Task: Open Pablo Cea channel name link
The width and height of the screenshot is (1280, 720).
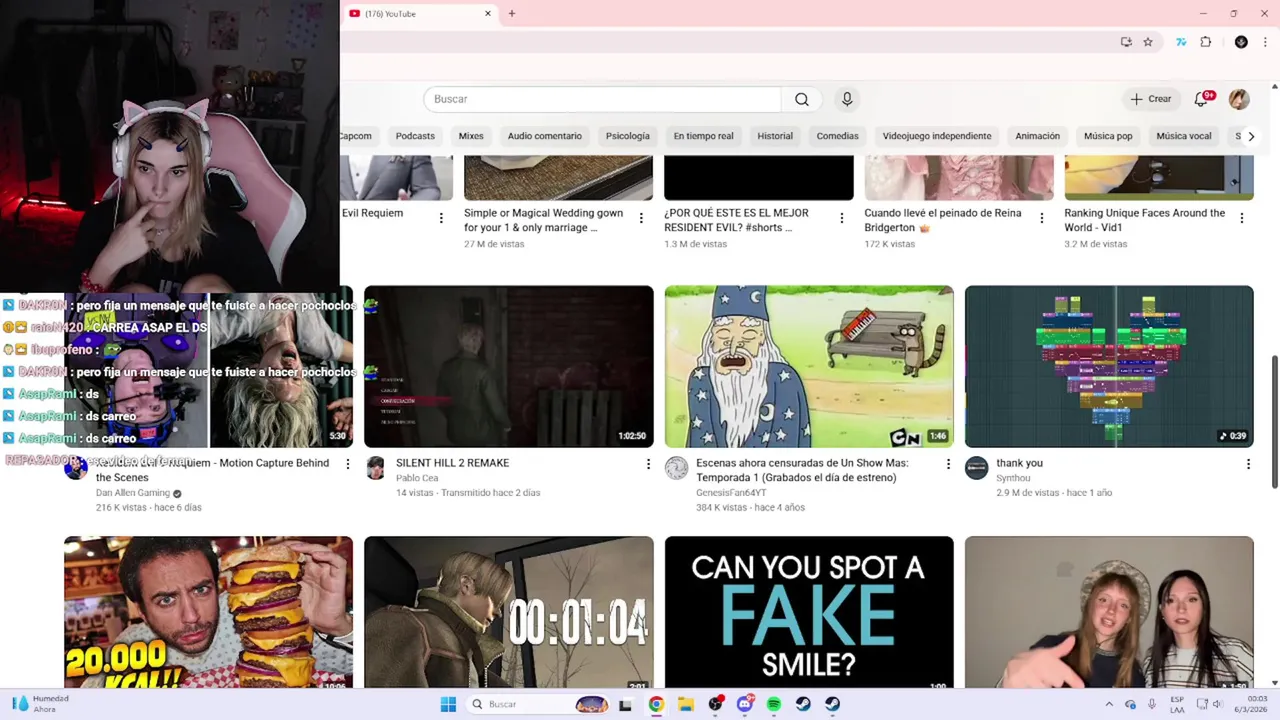Action: coord(417,478)
